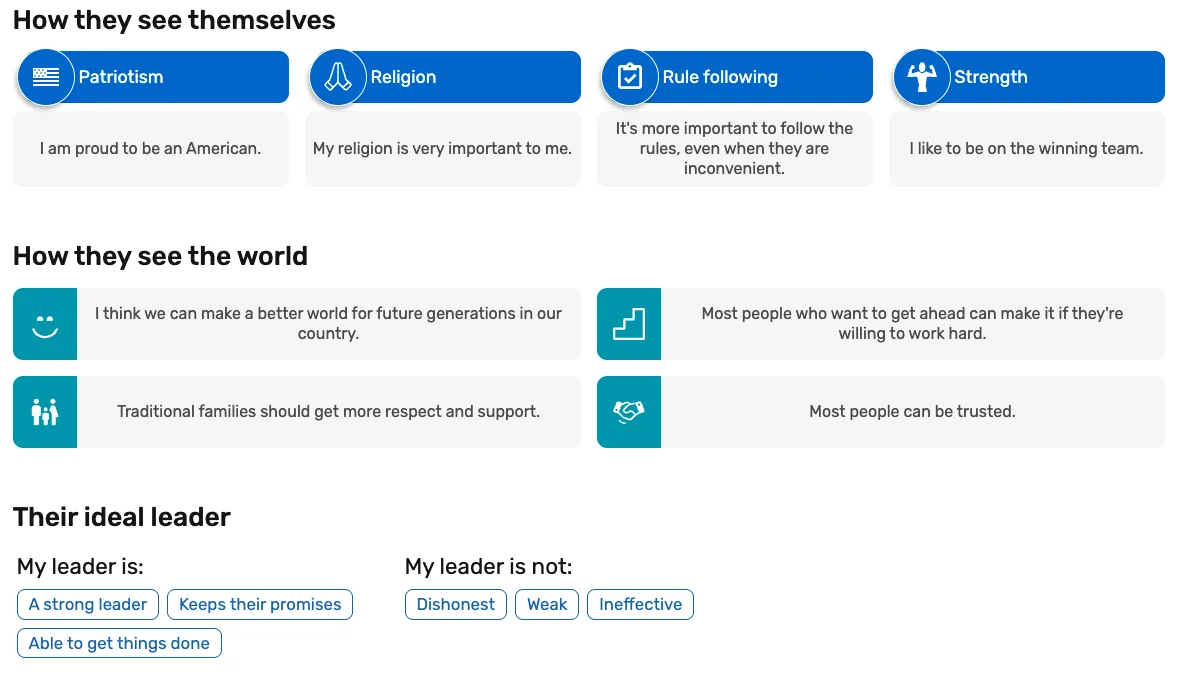Click the 'Ineffective' tag
Viewport: 1201px width, 682px height.
coord(640,604)
